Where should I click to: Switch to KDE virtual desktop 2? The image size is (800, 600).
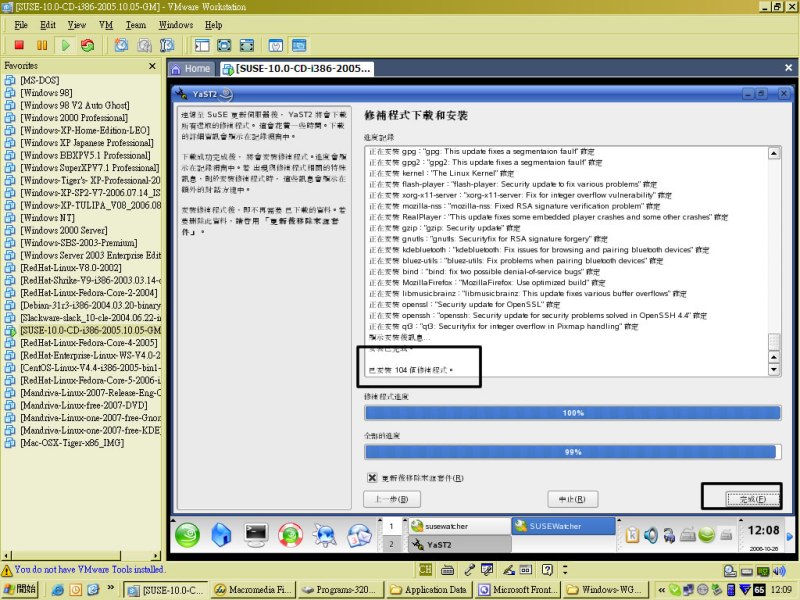point(391,544)
